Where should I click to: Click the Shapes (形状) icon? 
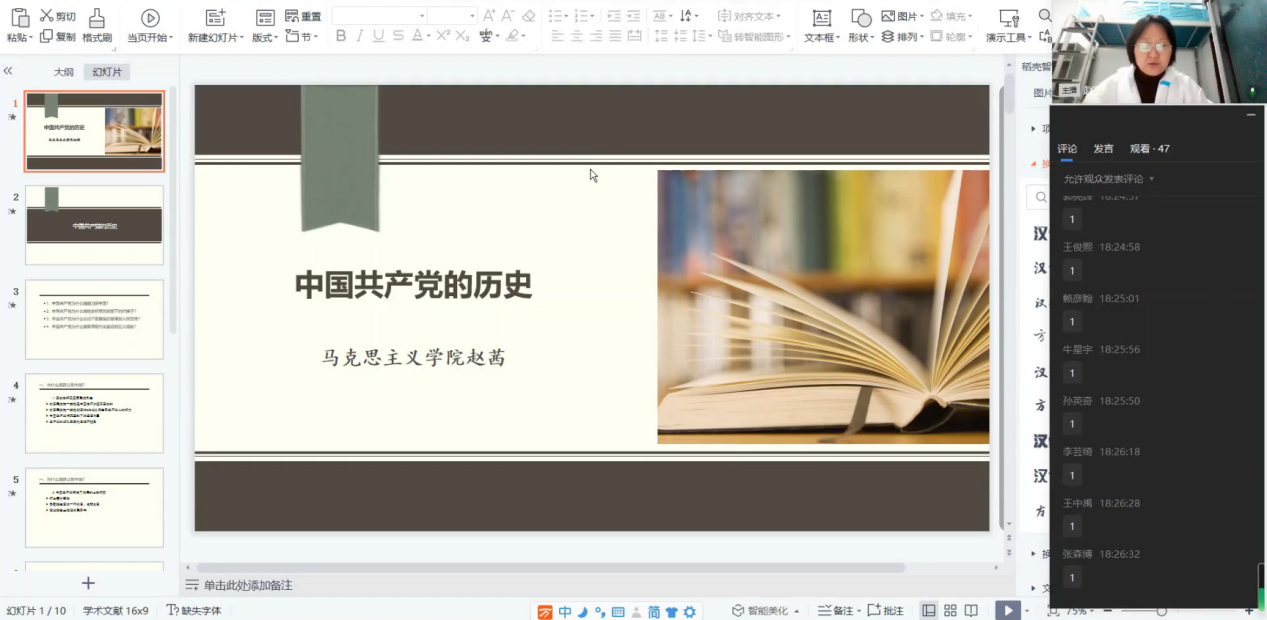(860, 18)
